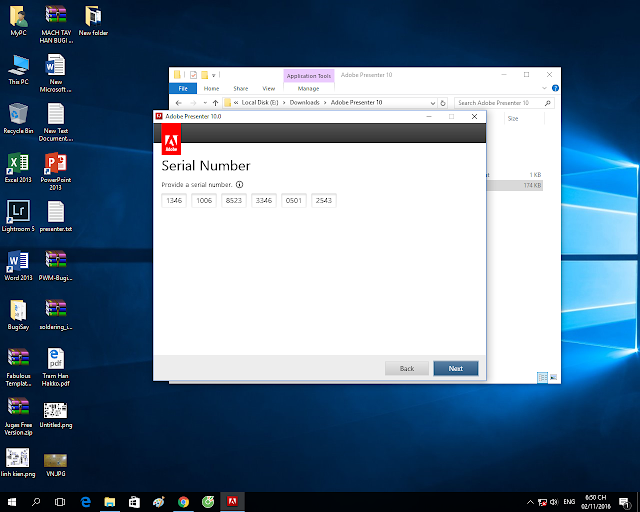Viewport: 640px width, 512px height.
Task: Expand the Explorer ribbon chevron
Action: point(544,88)
